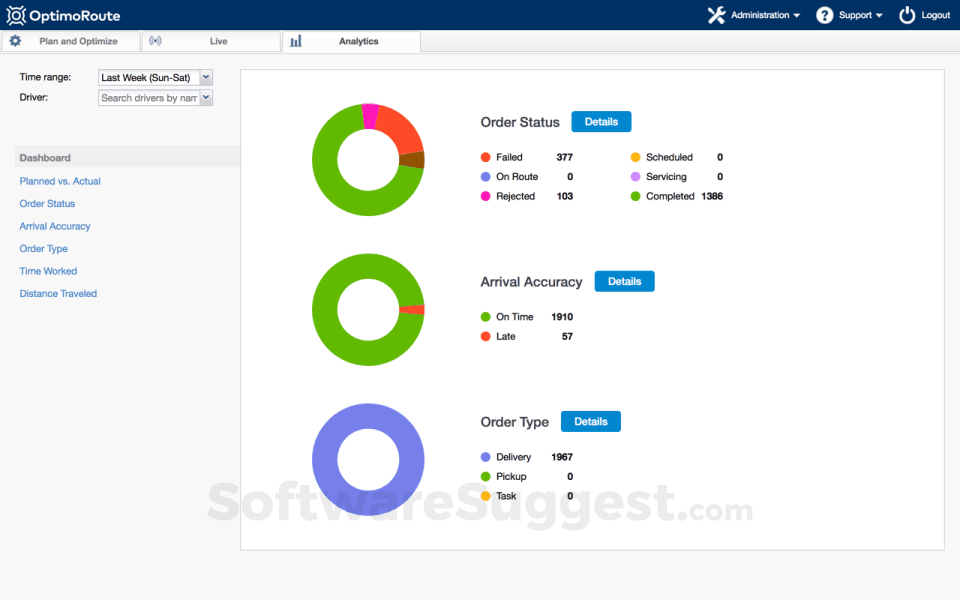The width and height of the screenshot is (960, 600).
Task: Open the Driver search dropdown
Action: pos(204,97)
